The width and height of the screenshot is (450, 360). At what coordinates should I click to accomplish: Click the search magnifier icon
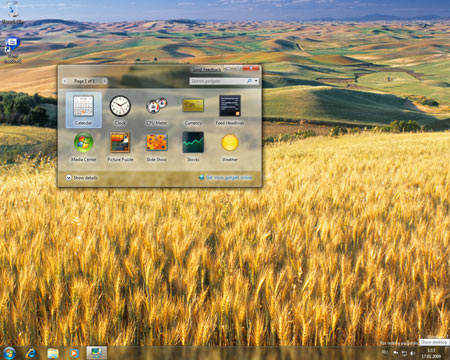pyautogui.click(x=249, y=81)
